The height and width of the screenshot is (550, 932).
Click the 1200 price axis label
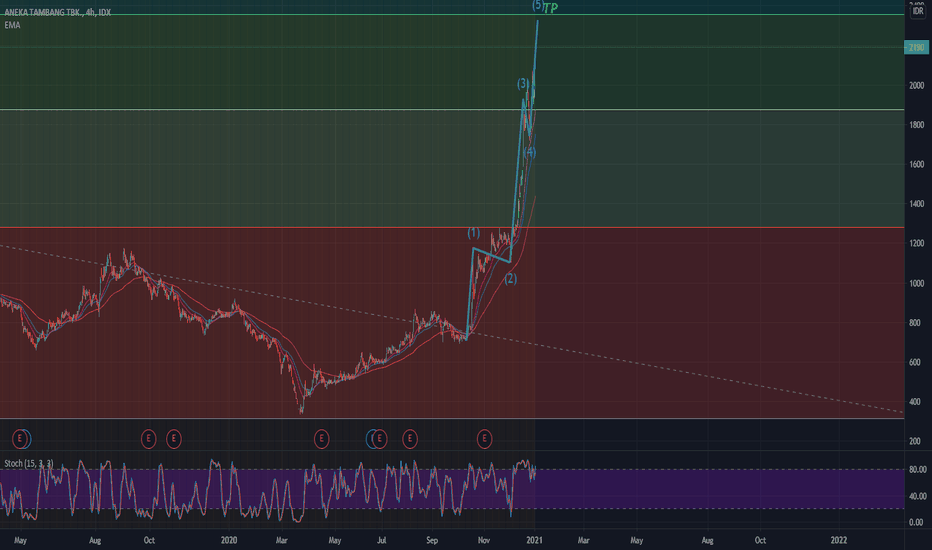point(917,243)
